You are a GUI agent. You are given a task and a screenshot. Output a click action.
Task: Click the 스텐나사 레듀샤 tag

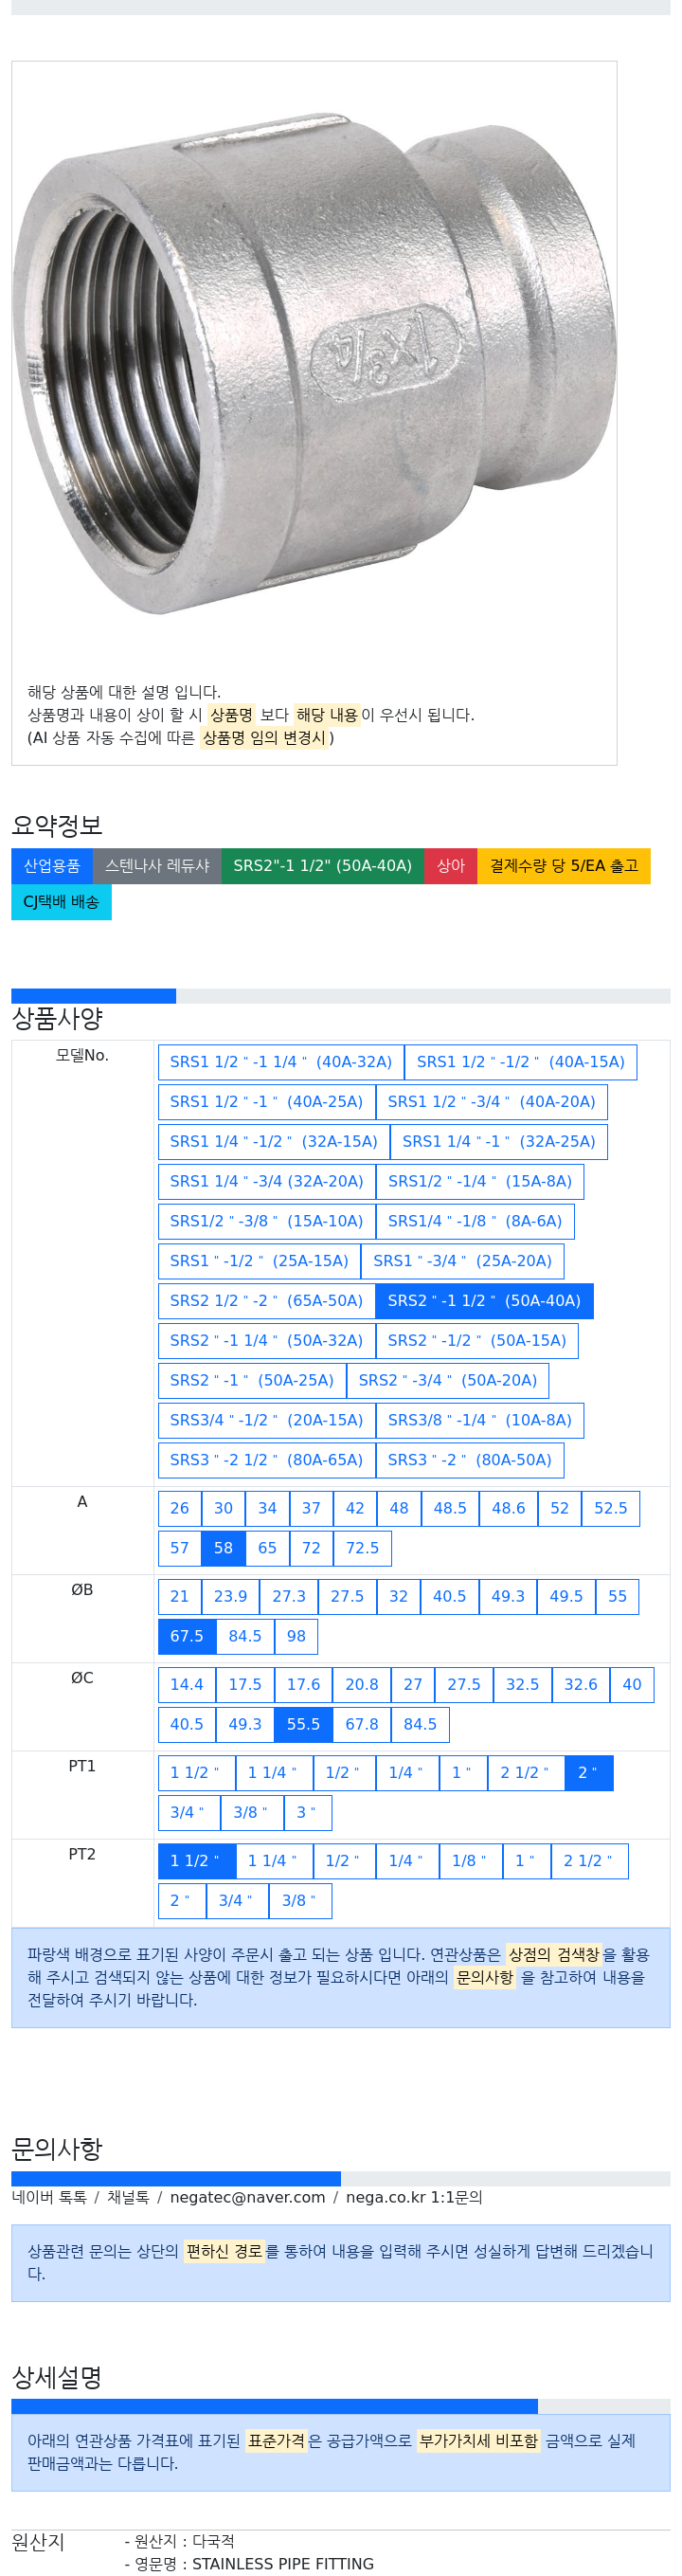tap(157, 866)
